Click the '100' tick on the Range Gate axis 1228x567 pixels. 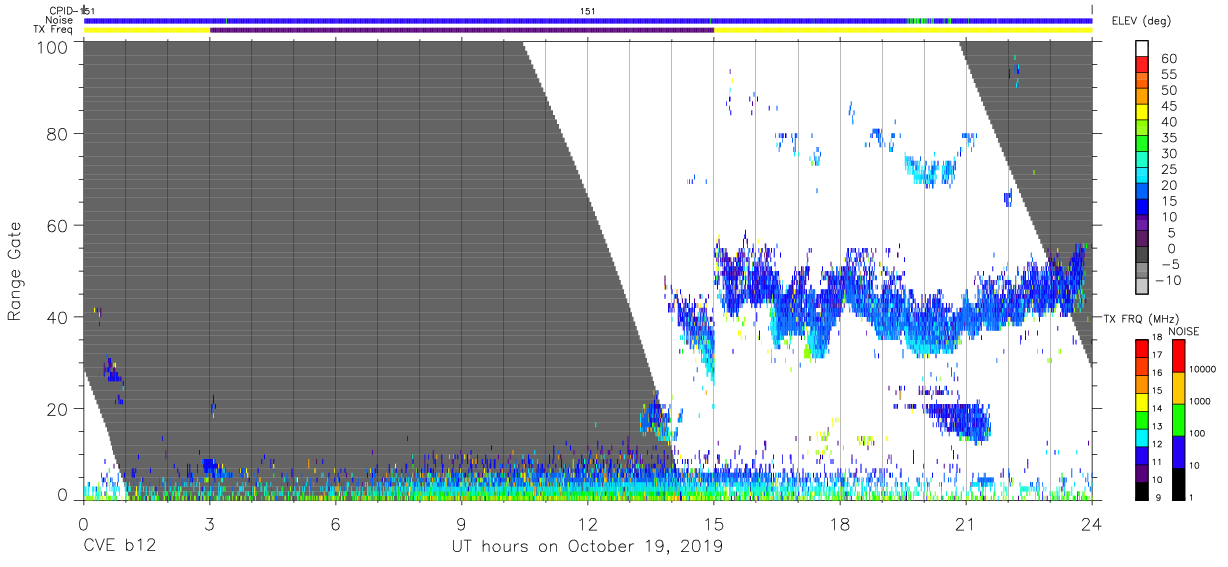[x=53, y=46]
